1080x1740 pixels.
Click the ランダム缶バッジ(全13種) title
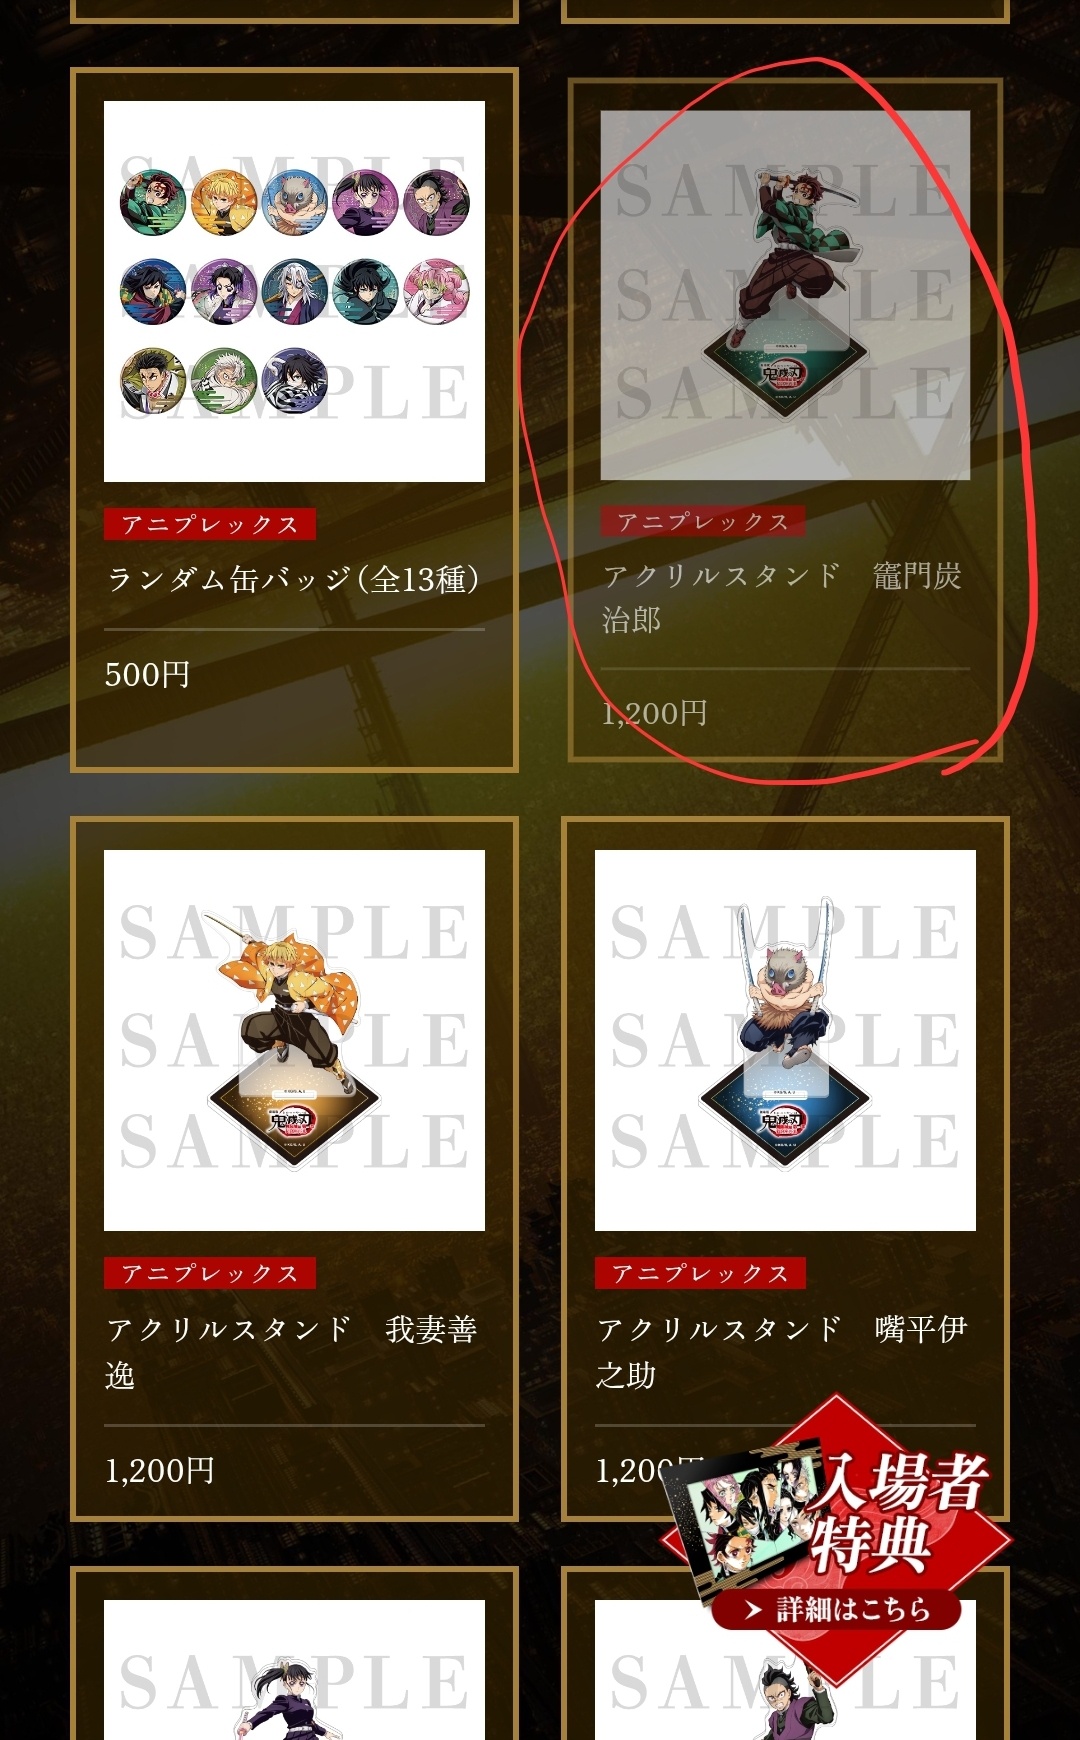[293, 579]
